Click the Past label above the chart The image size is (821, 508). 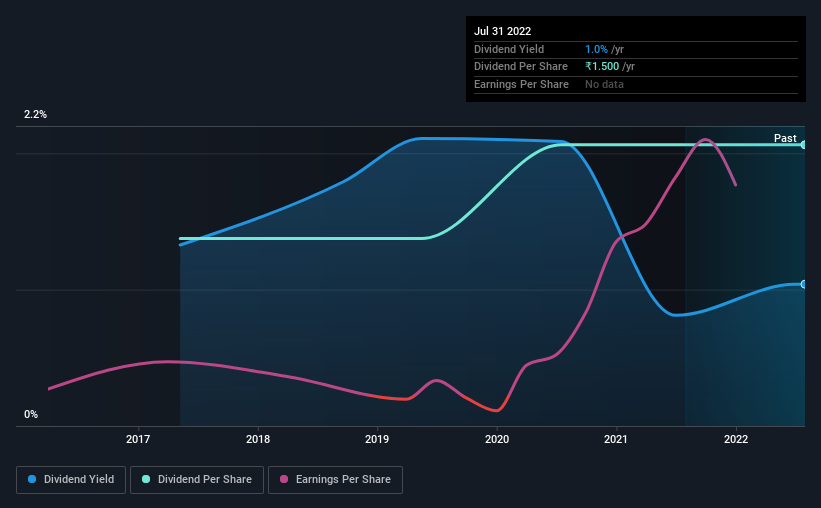click(785, 138)
